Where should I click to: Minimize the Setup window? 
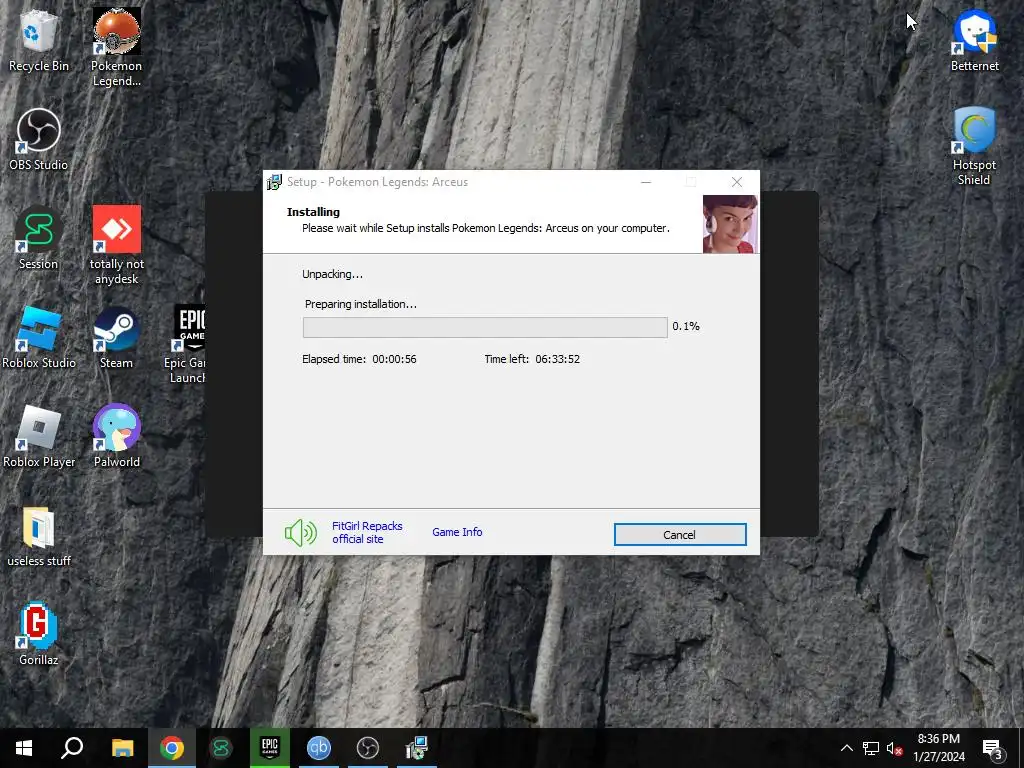(x=646, y=182)
